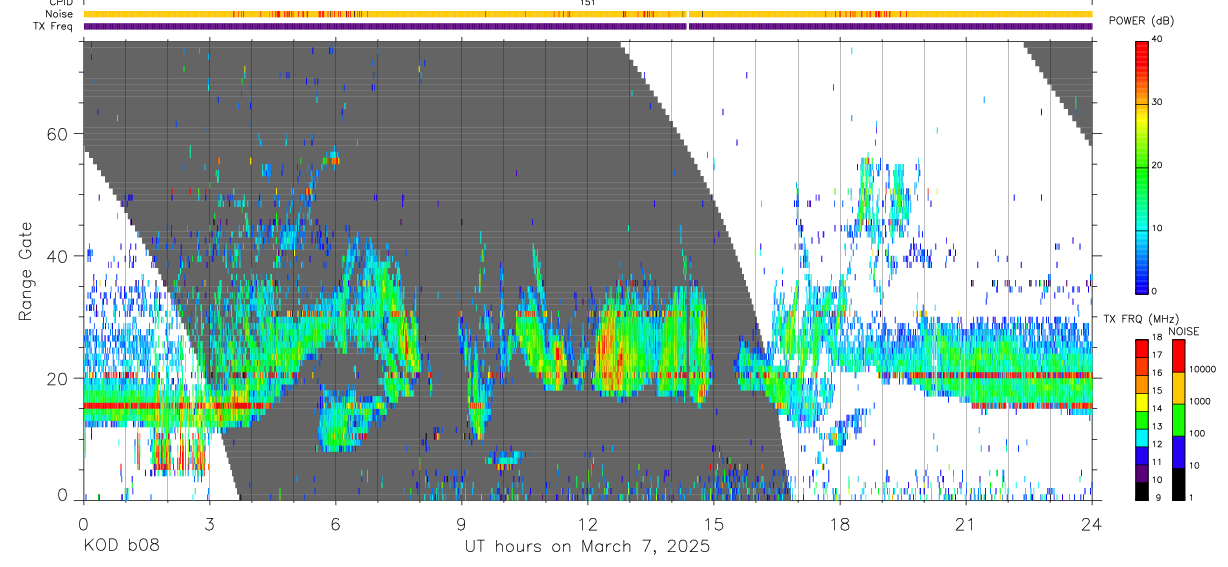Click the orange swatch of the NOISE legend
Viewport: 1228px width, 567px height.
[1178, 388]
